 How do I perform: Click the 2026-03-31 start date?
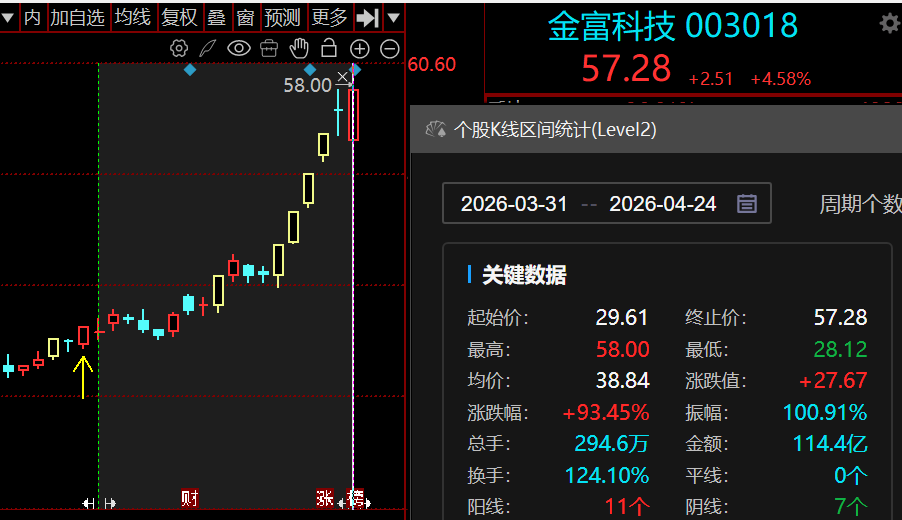[514, 204]
